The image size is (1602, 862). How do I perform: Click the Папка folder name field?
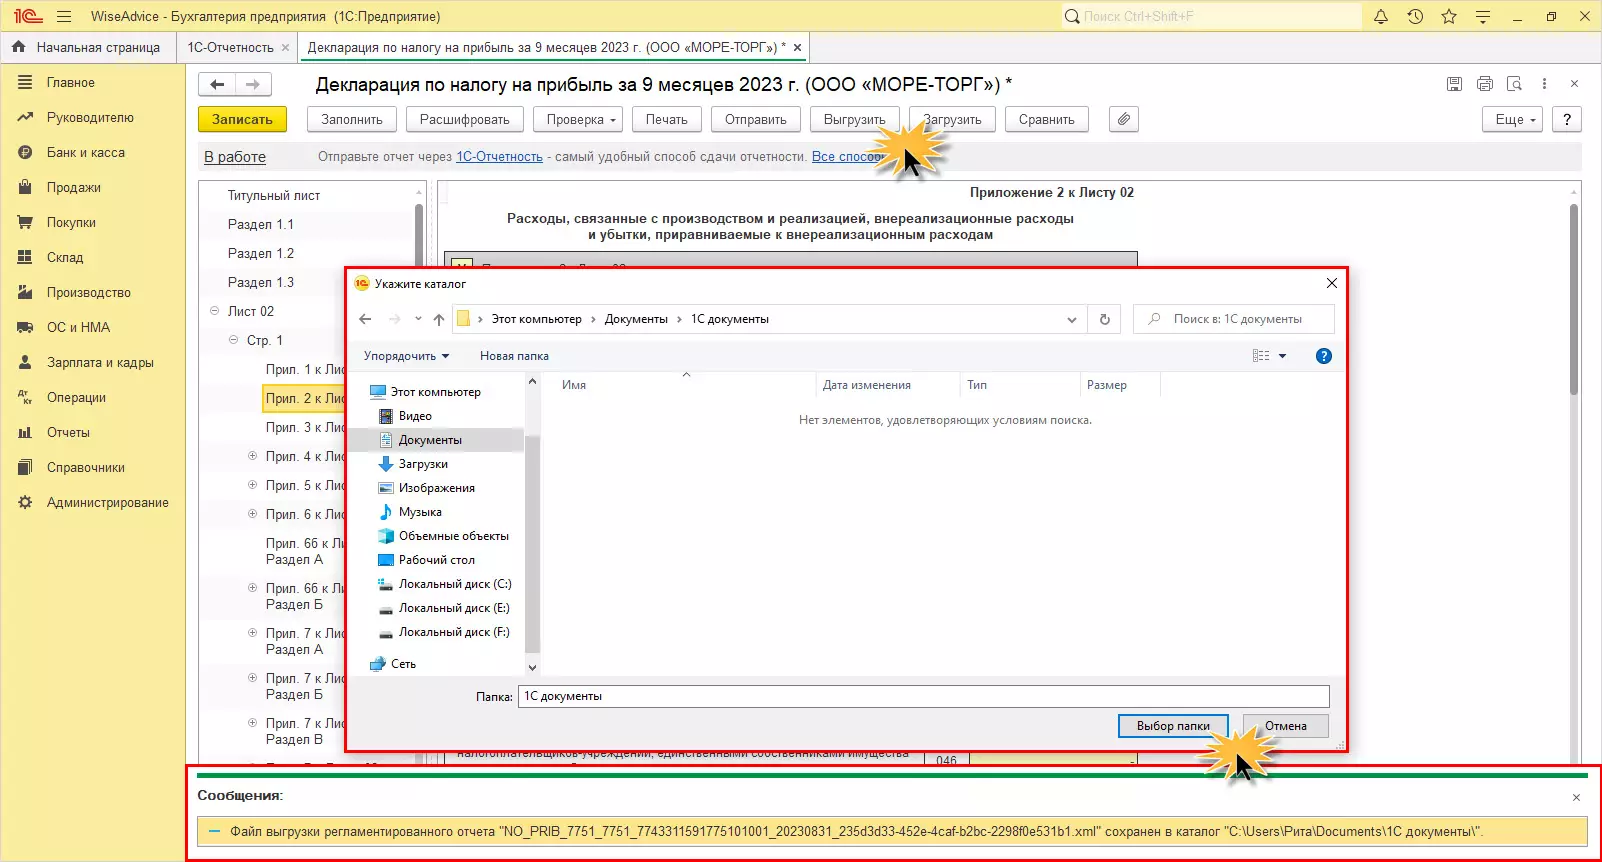tap(924, 696)
